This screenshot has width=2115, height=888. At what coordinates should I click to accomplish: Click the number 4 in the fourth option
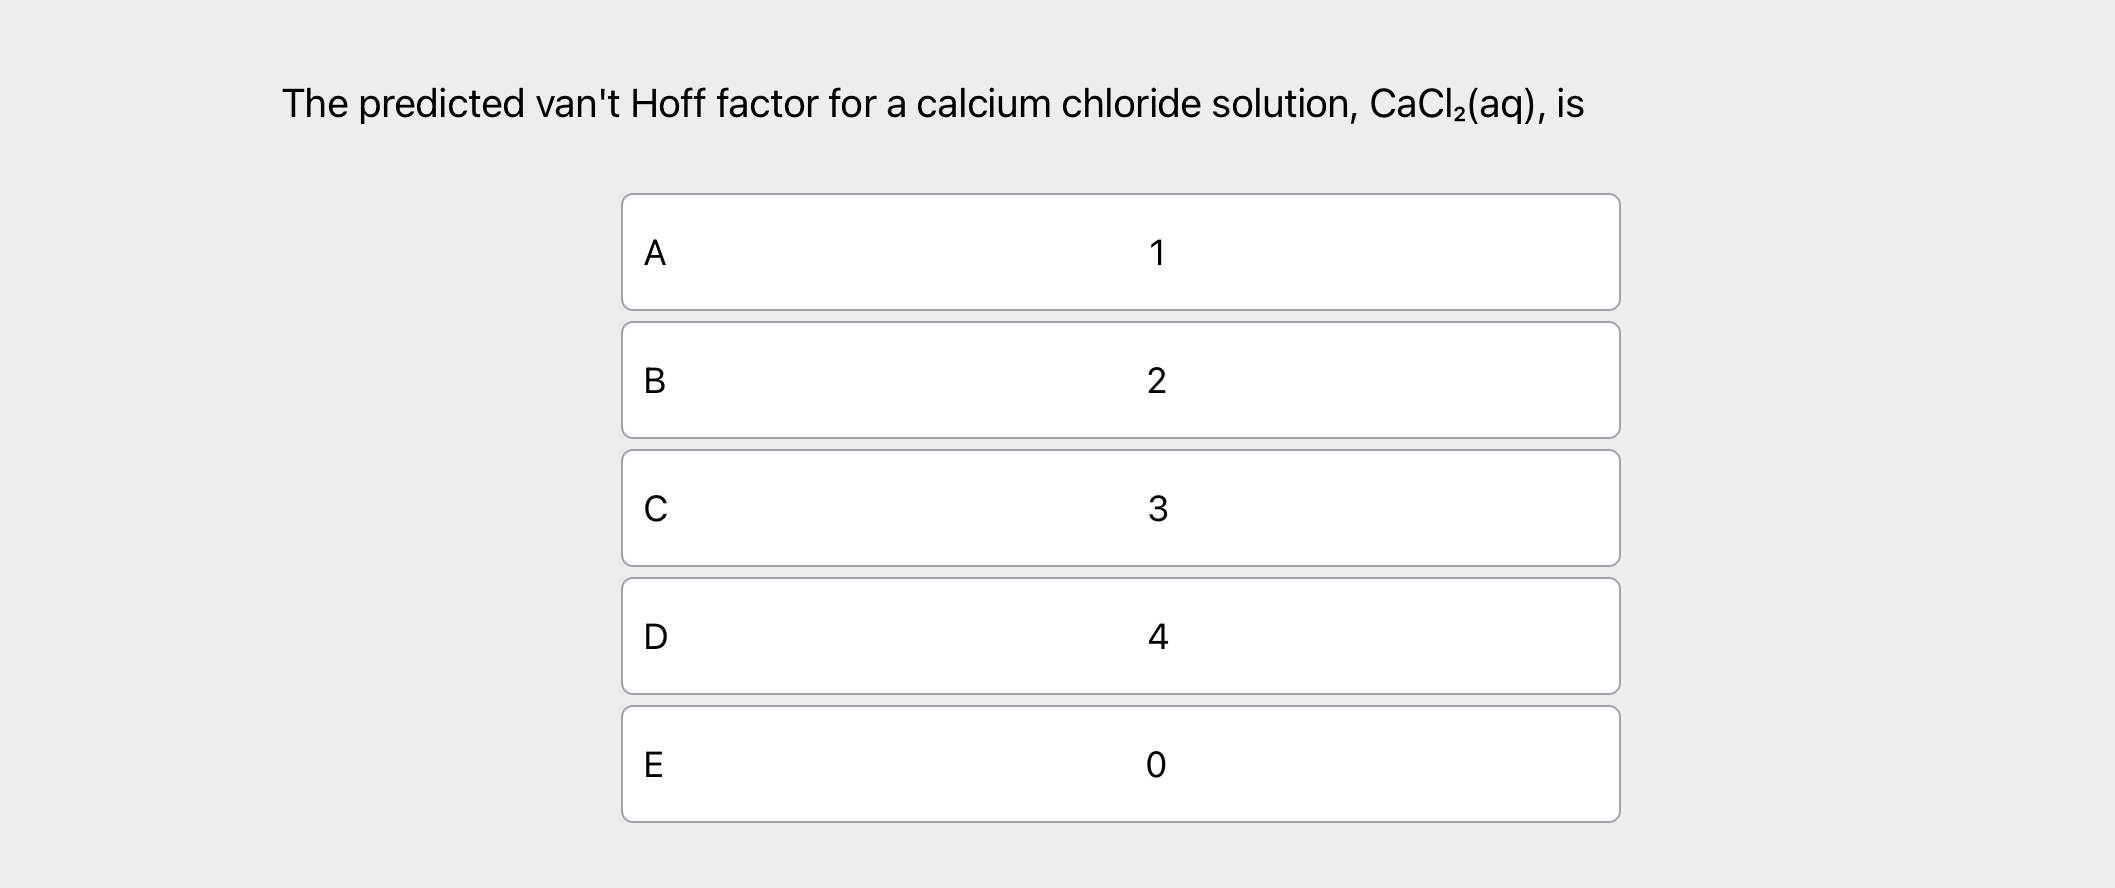1158,637
